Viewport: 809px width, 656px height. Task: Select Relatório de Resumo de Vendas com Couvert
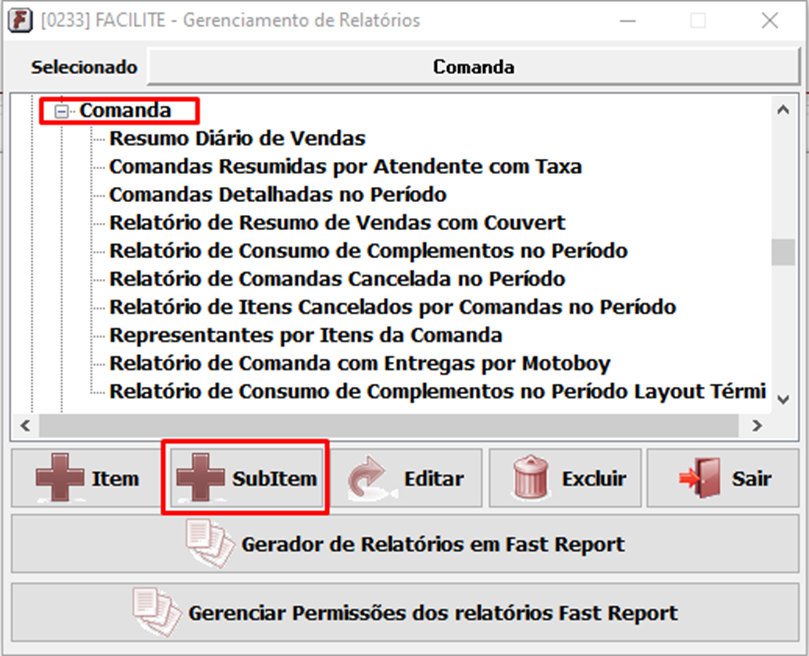point(337,223)
